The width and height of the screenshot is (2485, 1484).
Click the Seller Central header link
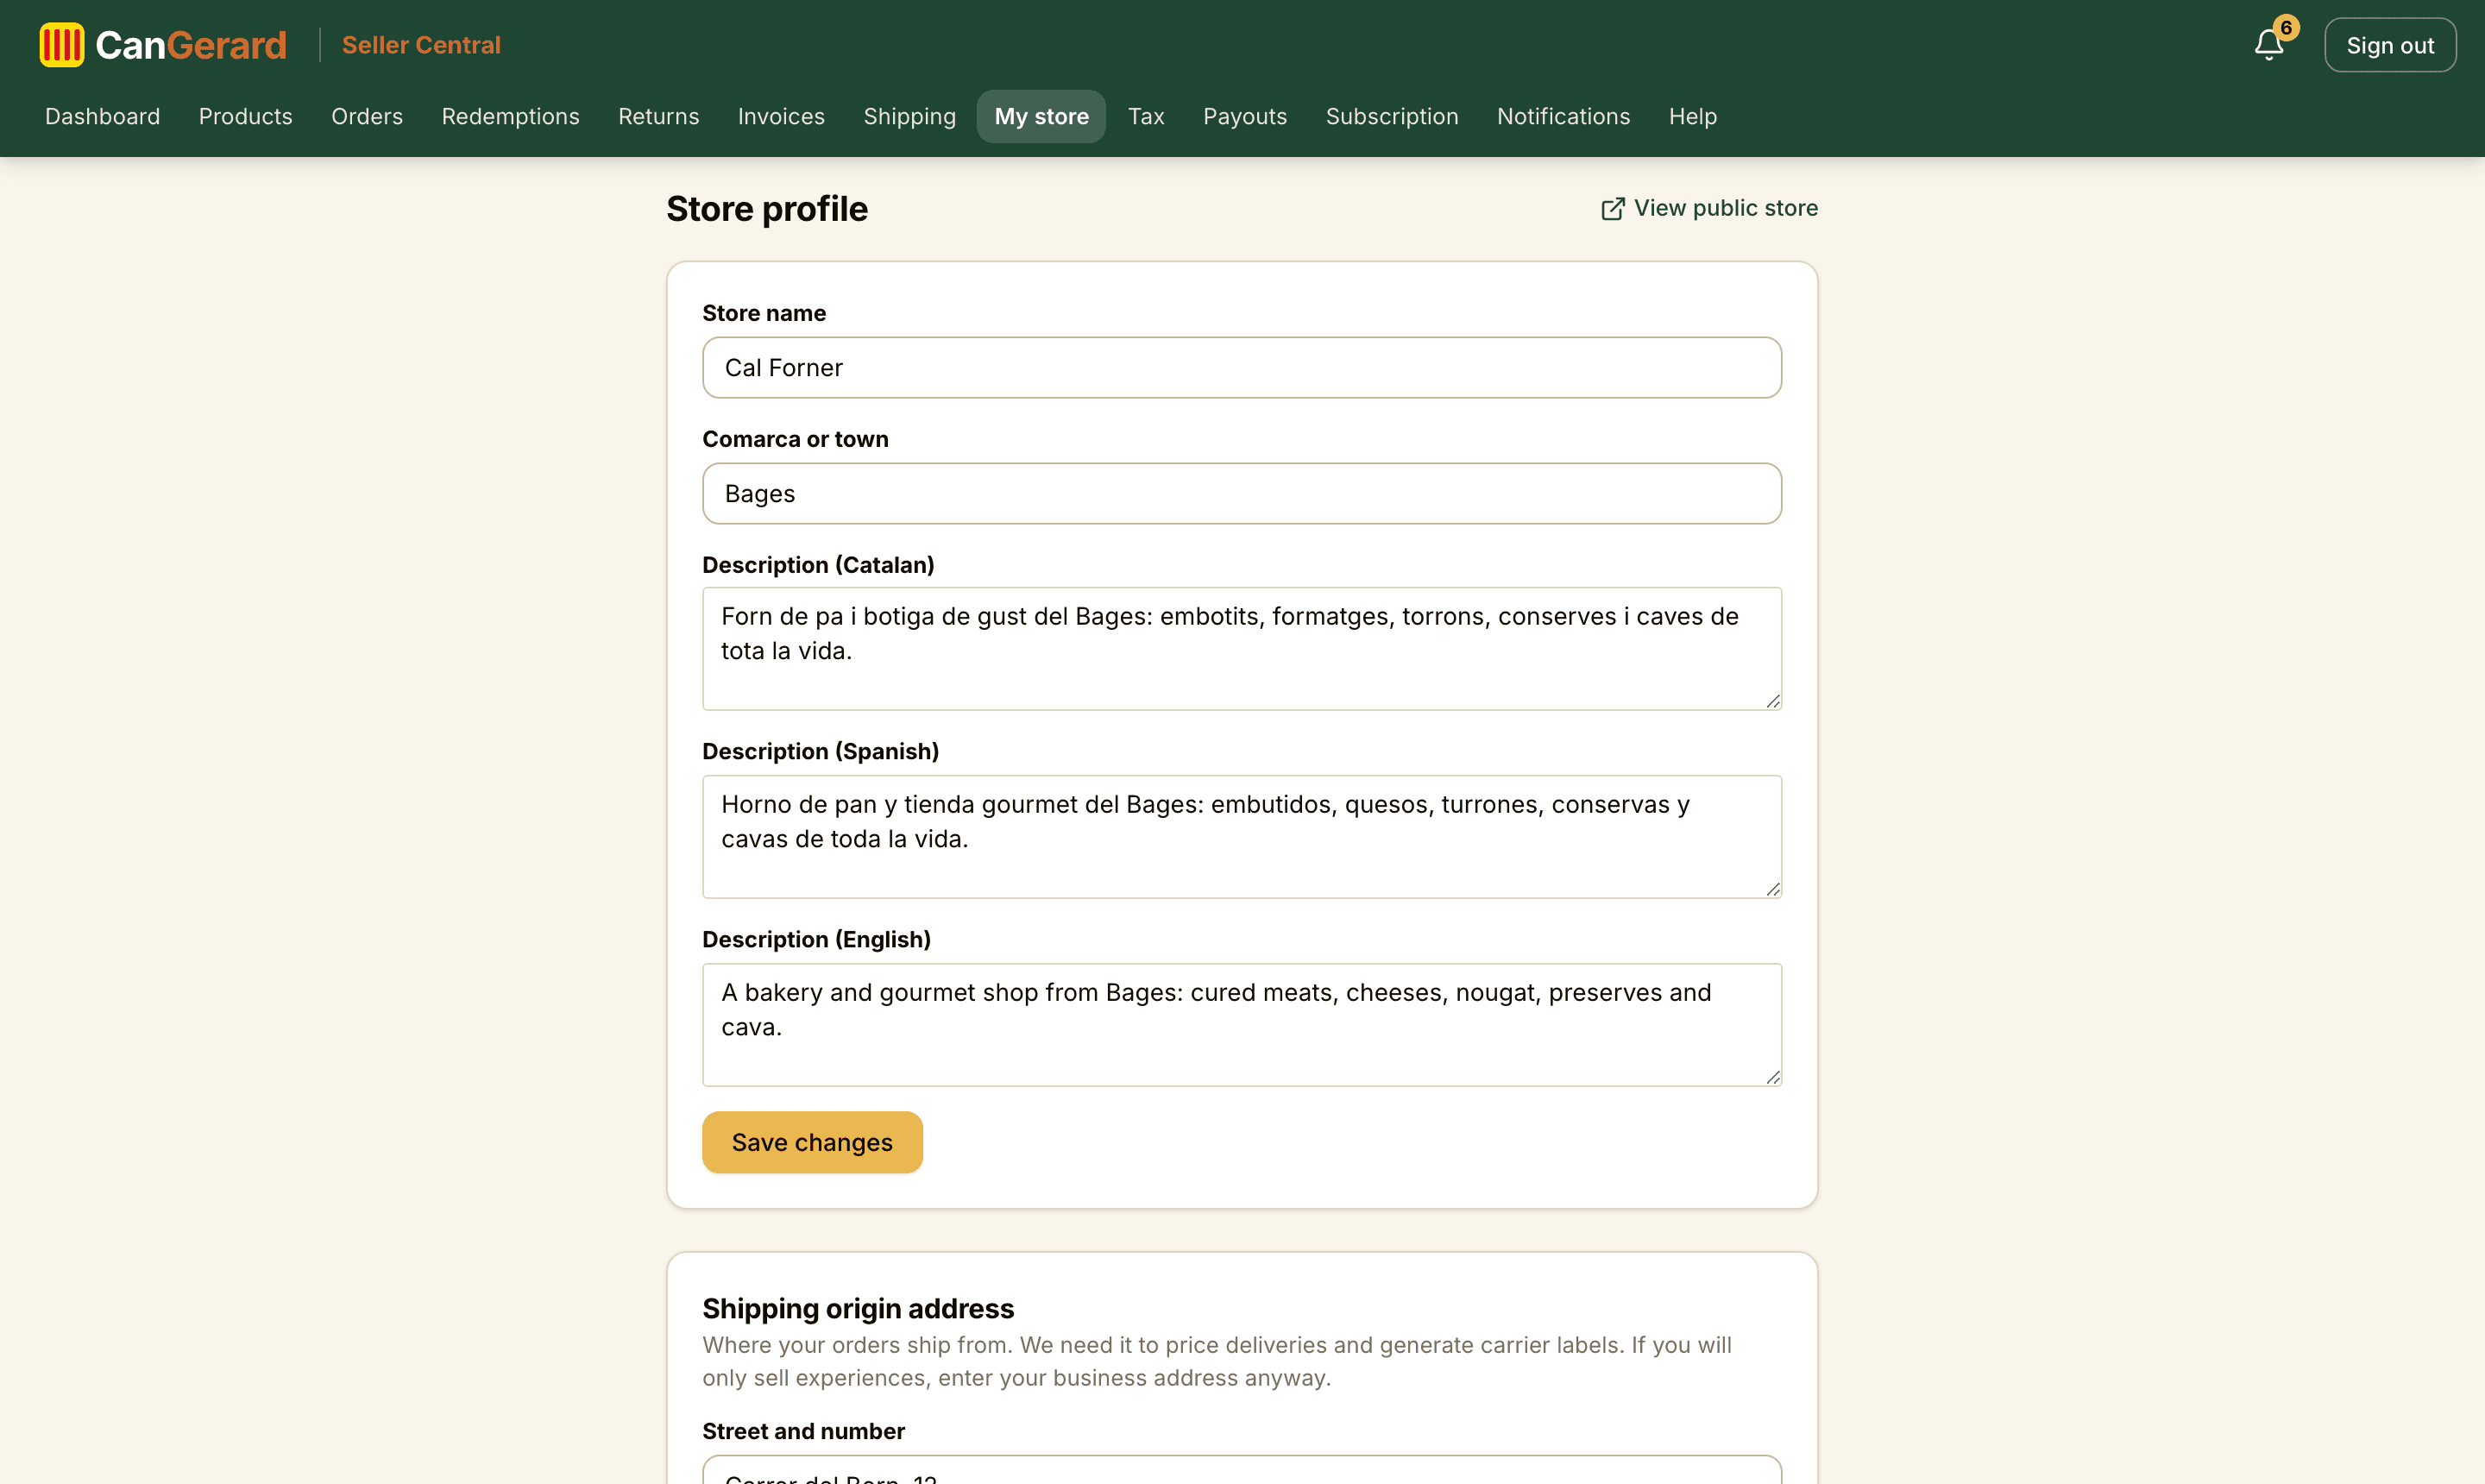(421, 45)
